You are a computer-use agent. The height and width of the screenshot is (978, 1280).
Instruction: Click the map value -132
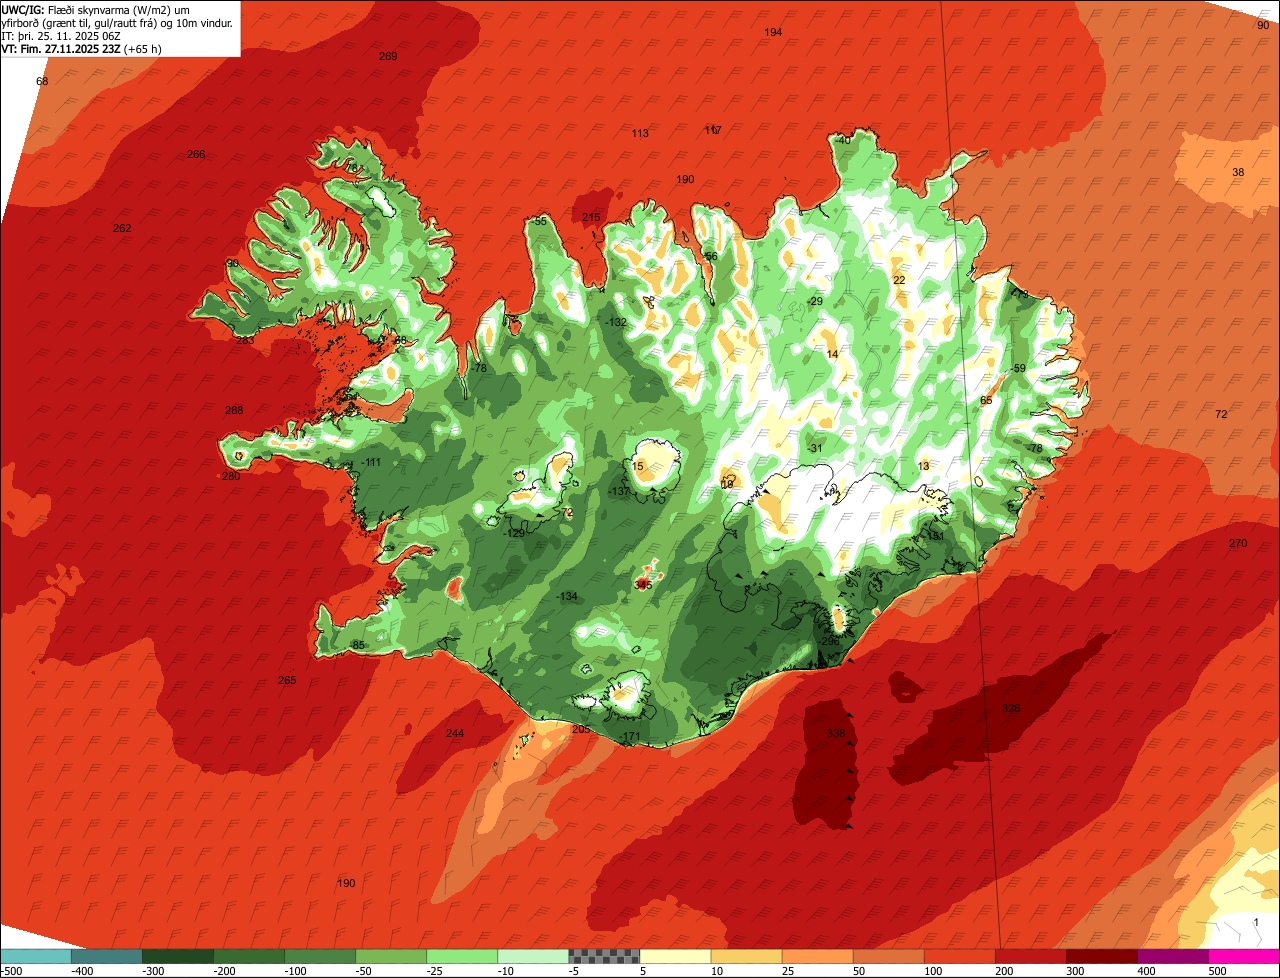(616, 322)
